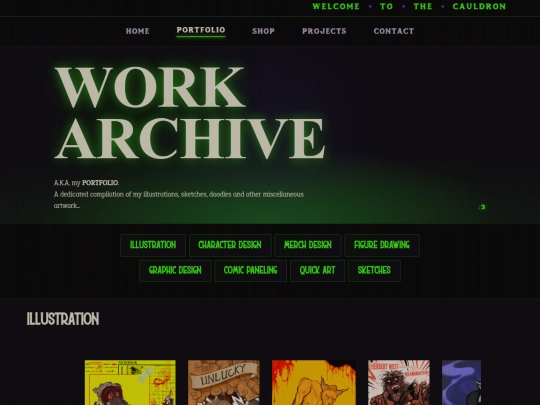Go to the Home page
This screenshot has width=540, height=405.
tap(137, 31)
